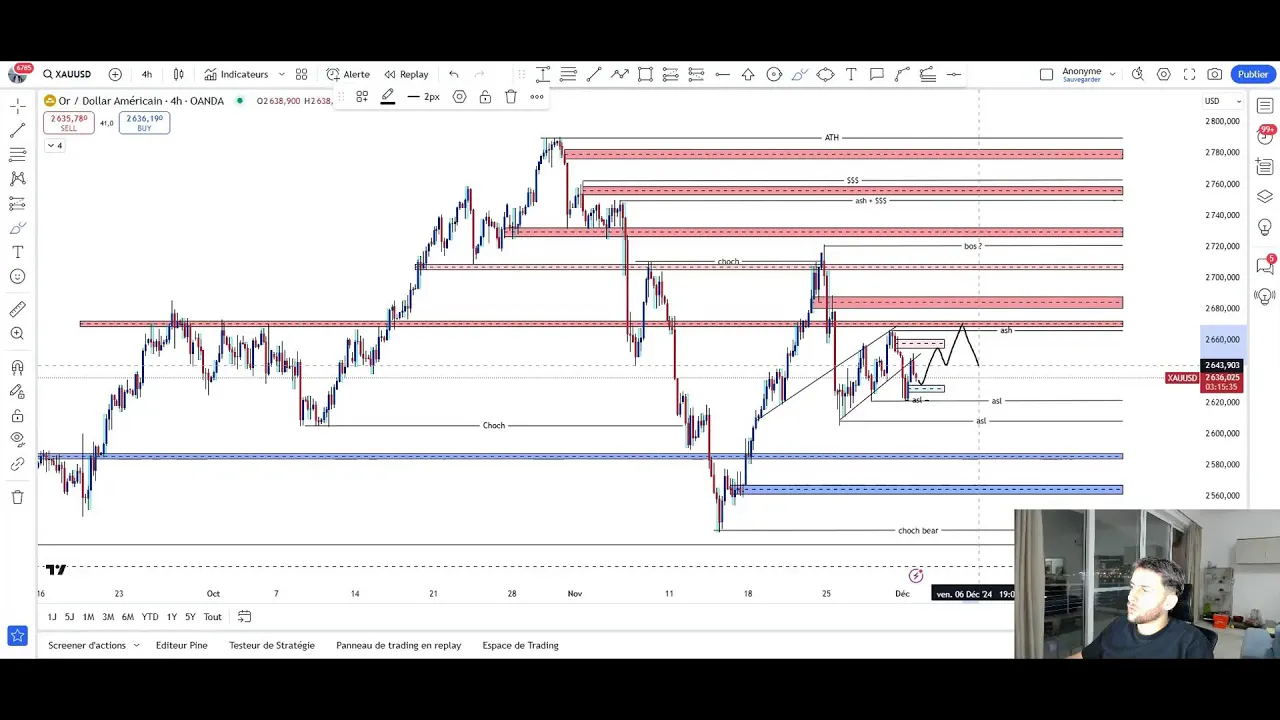Open the Editeur Pine tab

[181, 645]
